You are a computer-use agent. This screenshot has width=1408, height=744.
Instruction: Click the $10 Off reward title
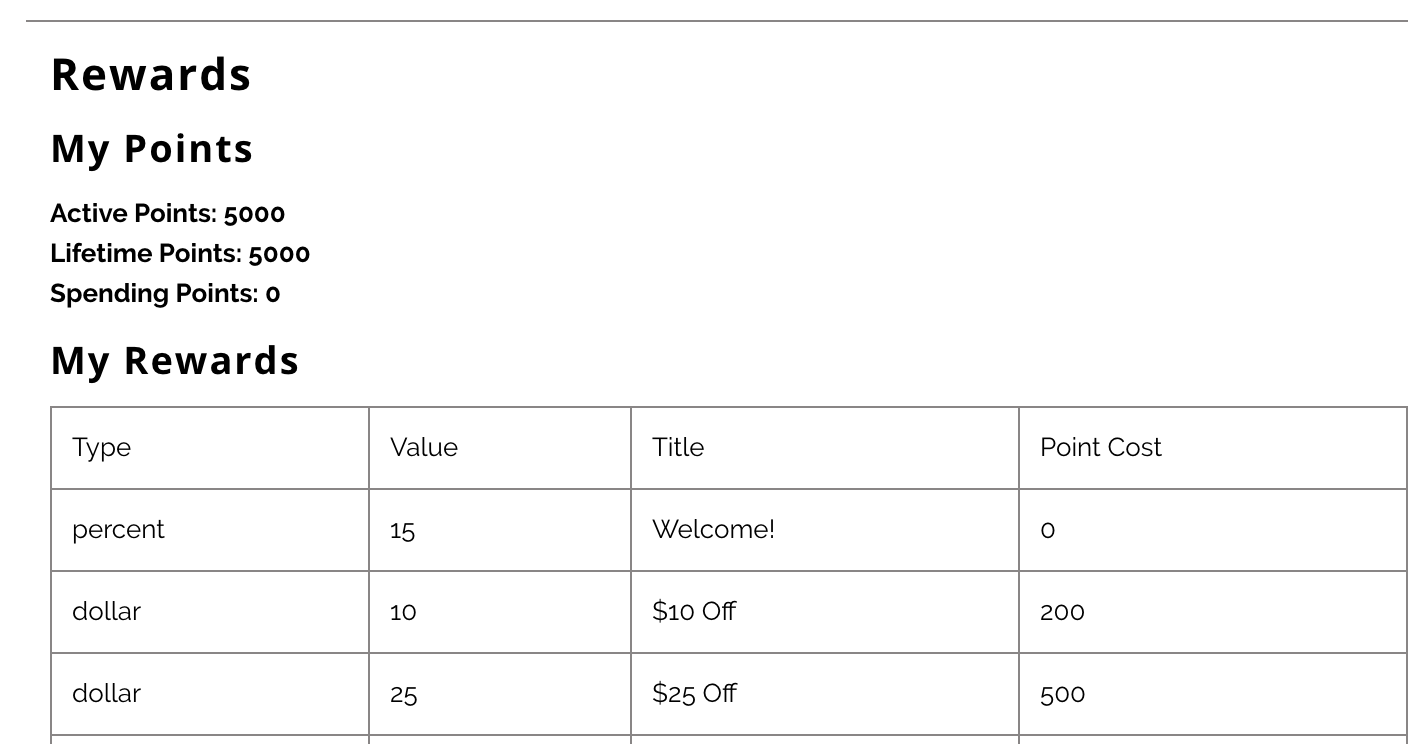(x=694, y=611)
